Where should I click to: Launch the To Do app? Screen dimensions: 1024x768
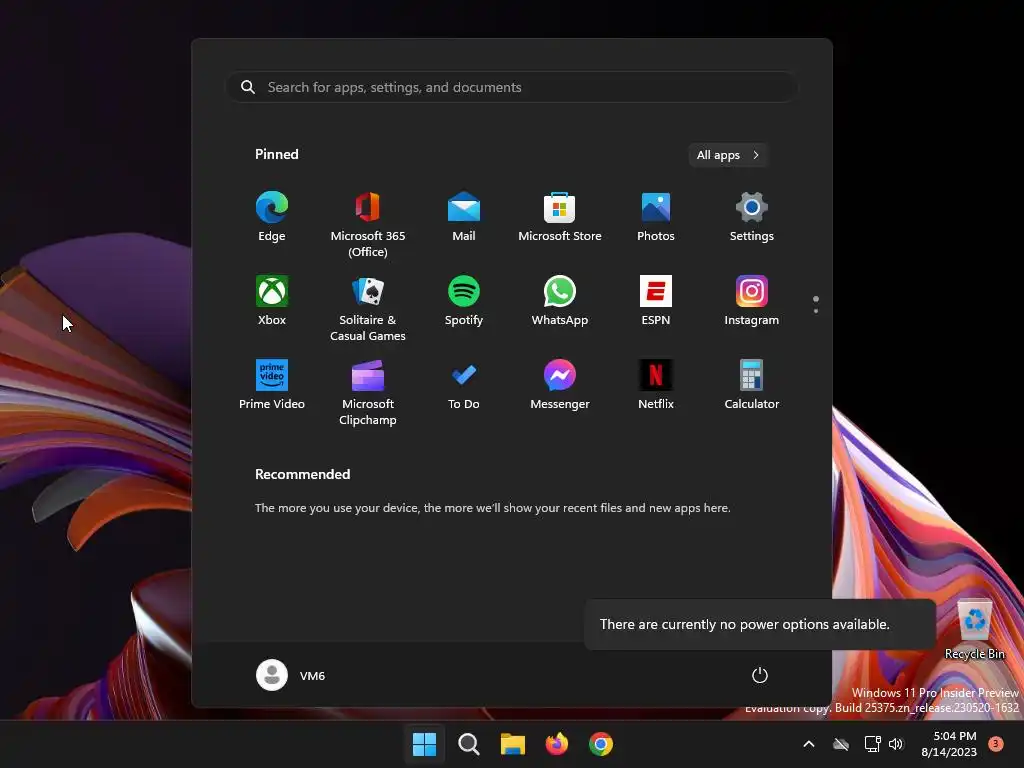click(464, 385)
